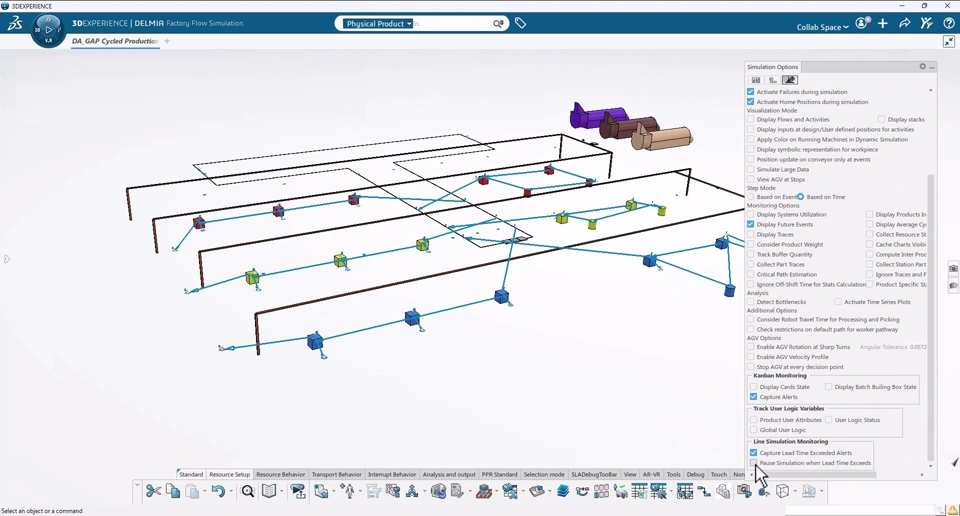
Task: Select the first Simulation Options tab icon
Action: [756, 80]
